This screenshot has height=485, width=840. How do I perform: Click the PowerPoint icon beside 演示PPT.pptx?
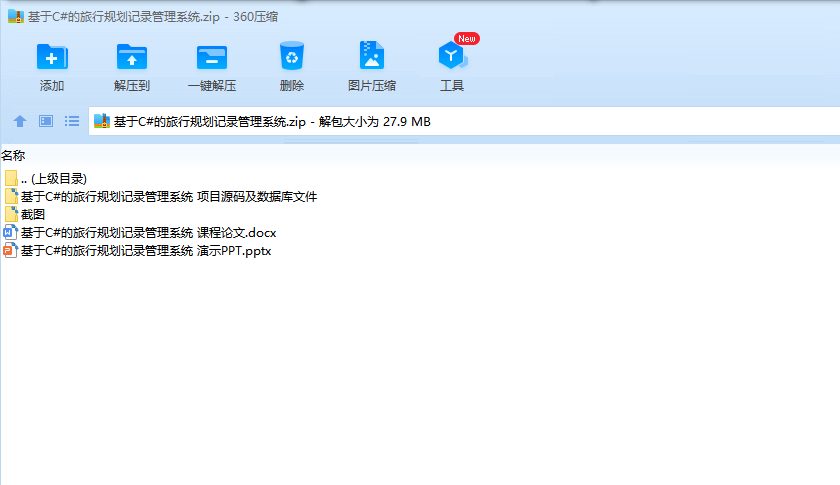coord(11,250)
